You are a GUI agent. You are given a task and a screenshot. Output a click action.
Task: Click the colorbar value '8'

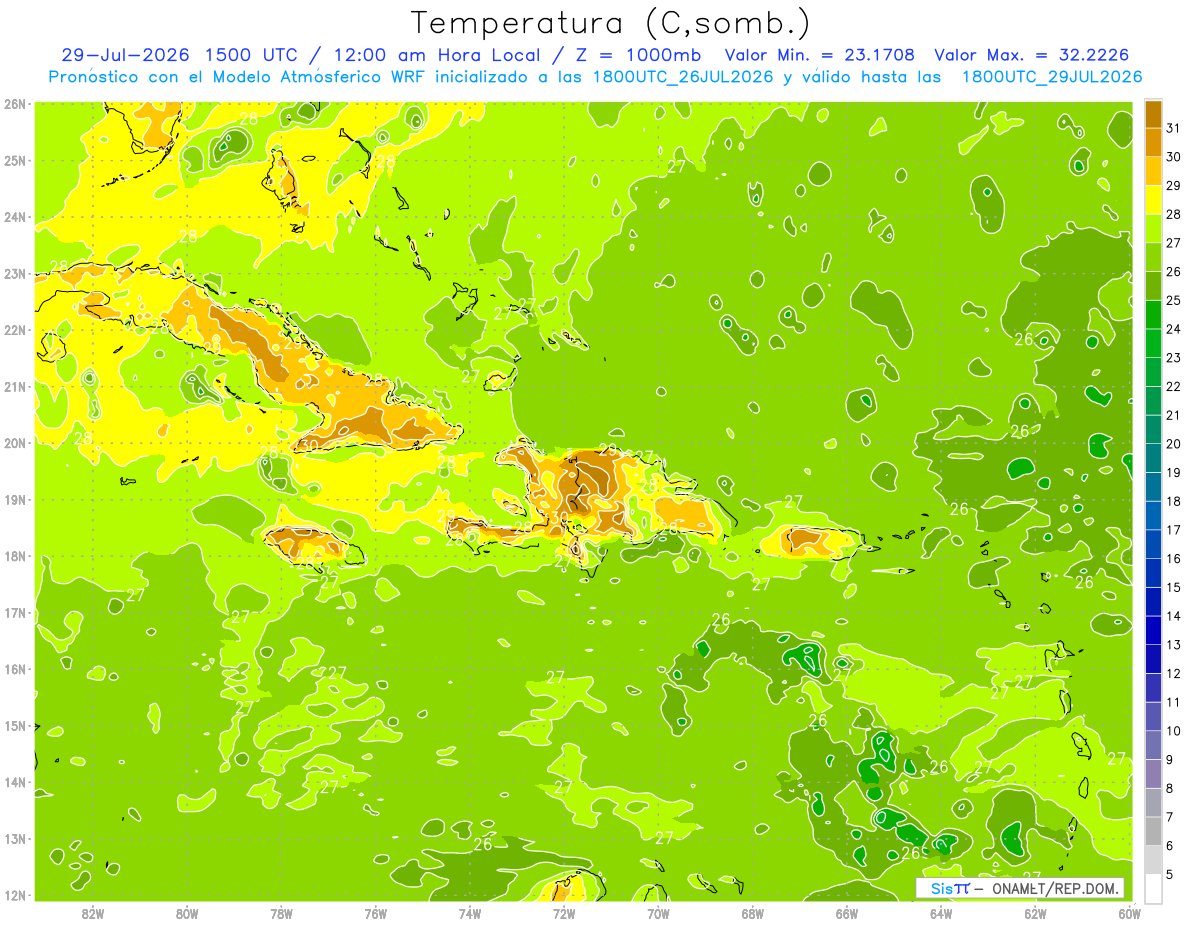(x=1170, y=788)
